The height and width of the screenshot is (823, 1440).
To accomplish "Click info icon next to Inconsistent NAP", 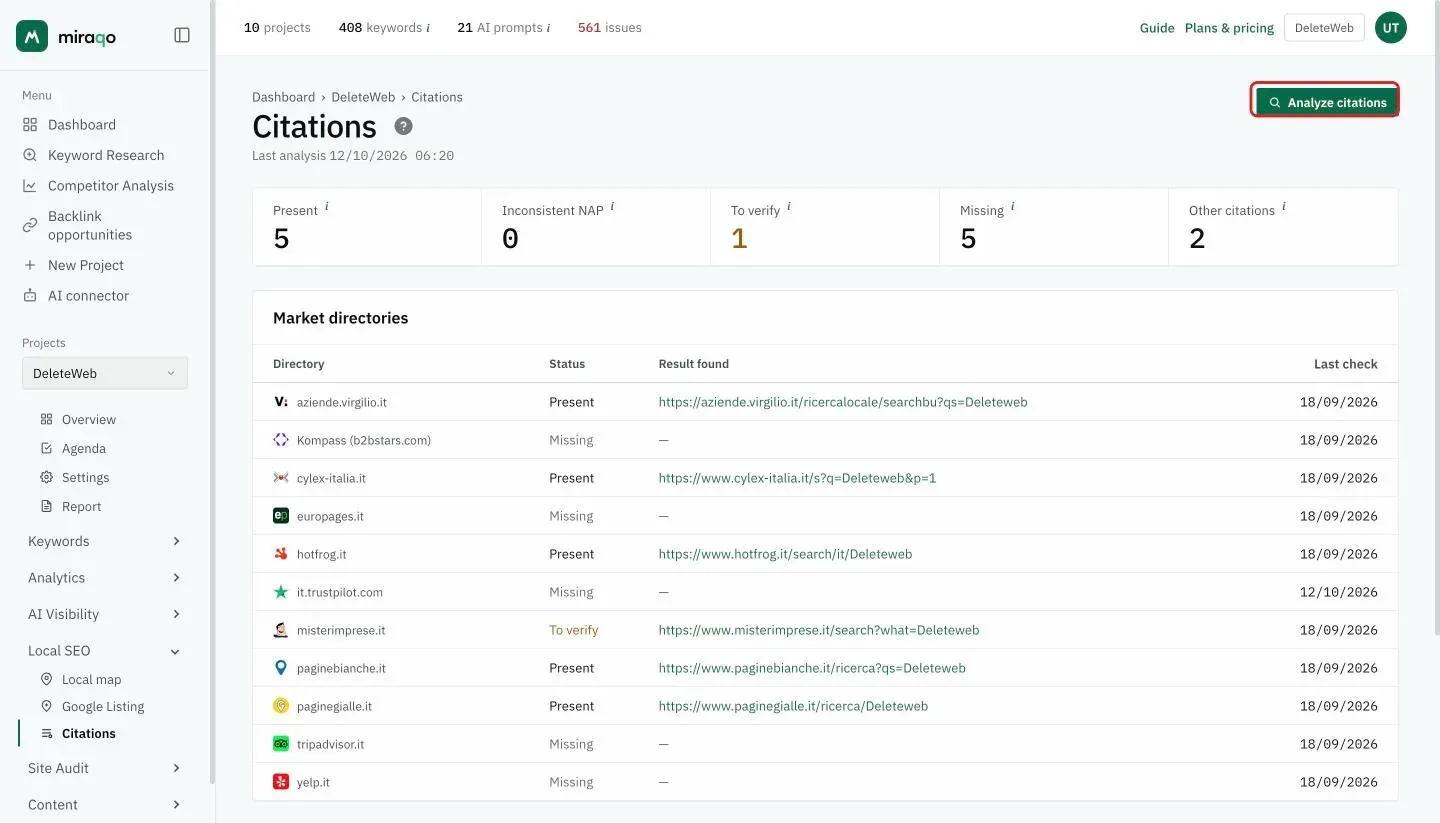I will 612,207.
